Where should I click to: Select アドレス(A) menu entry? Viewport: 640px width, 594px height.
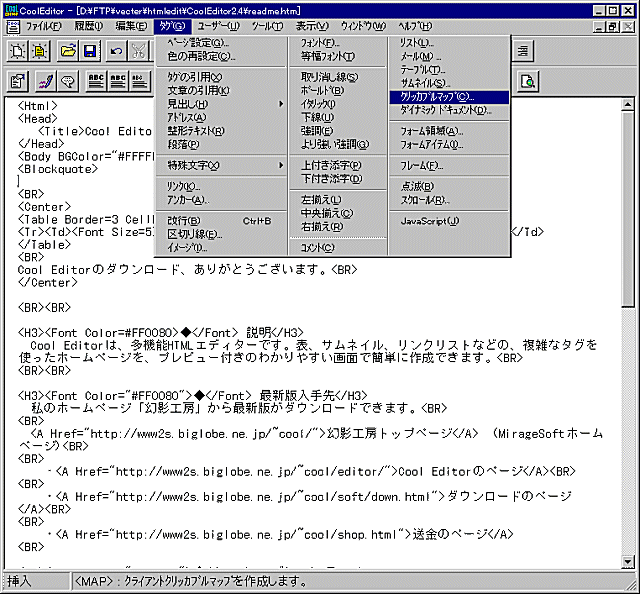coord(221,118)
